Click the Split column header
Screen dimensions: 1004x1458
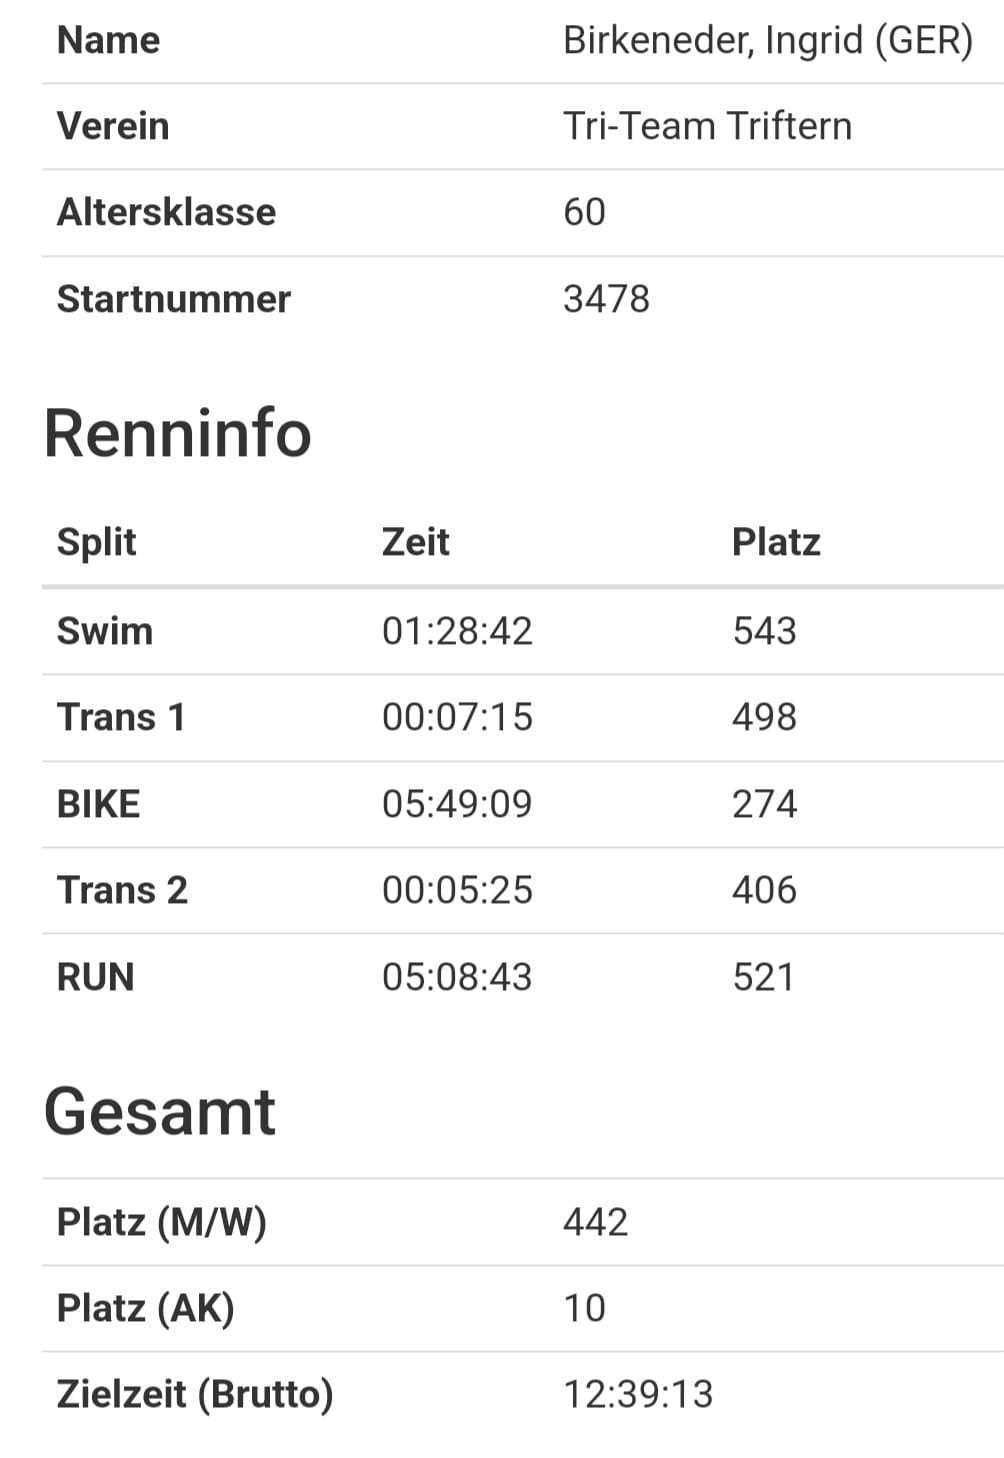[96, 542]
